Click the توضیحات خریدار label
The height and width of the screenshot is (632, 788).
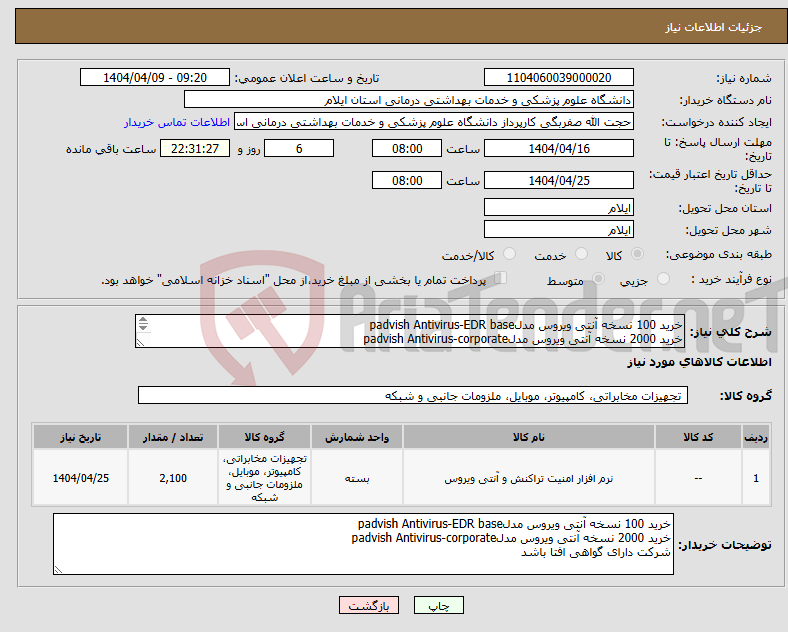(x=725, y=545)
